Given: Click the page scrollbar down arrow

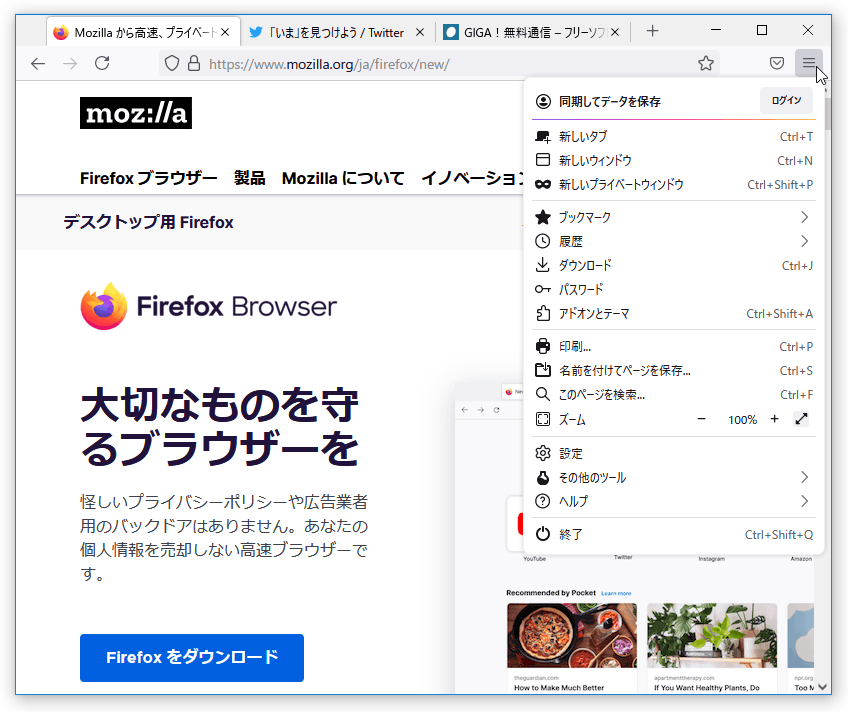Looking at the screenshot, I should (x=823, y=687).
